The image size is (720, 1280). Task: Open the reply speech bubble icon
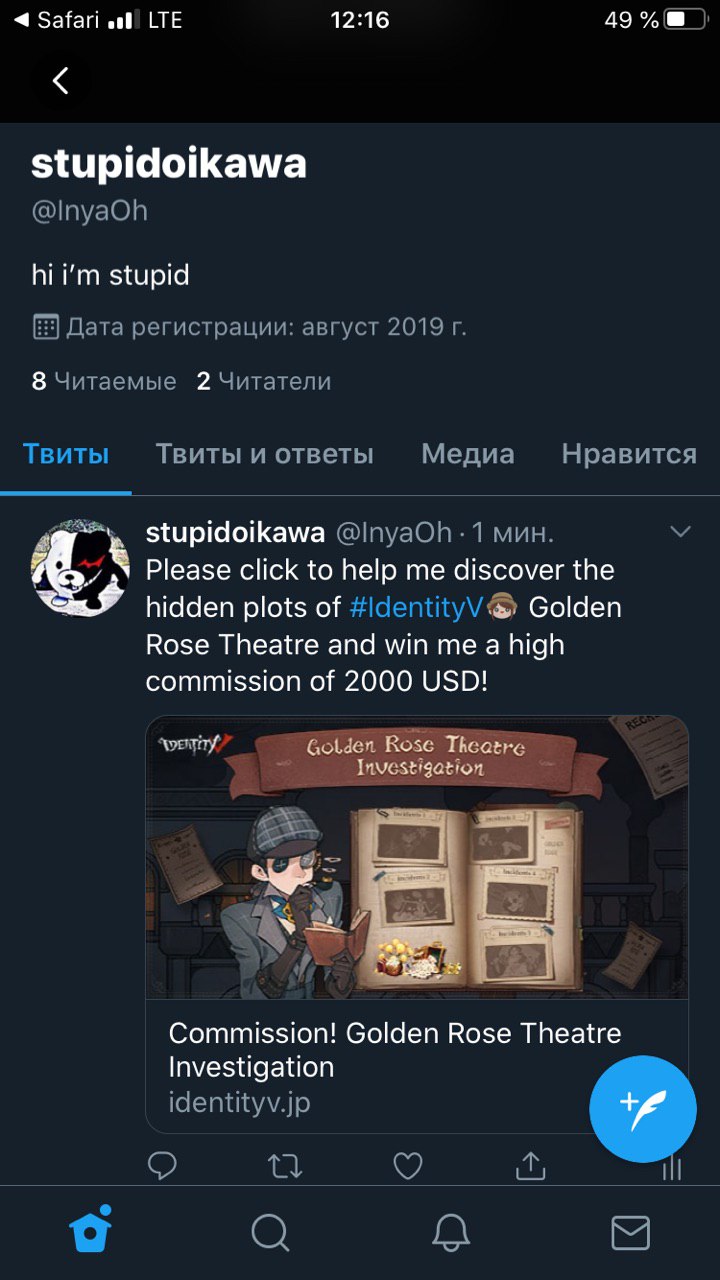162,1166
